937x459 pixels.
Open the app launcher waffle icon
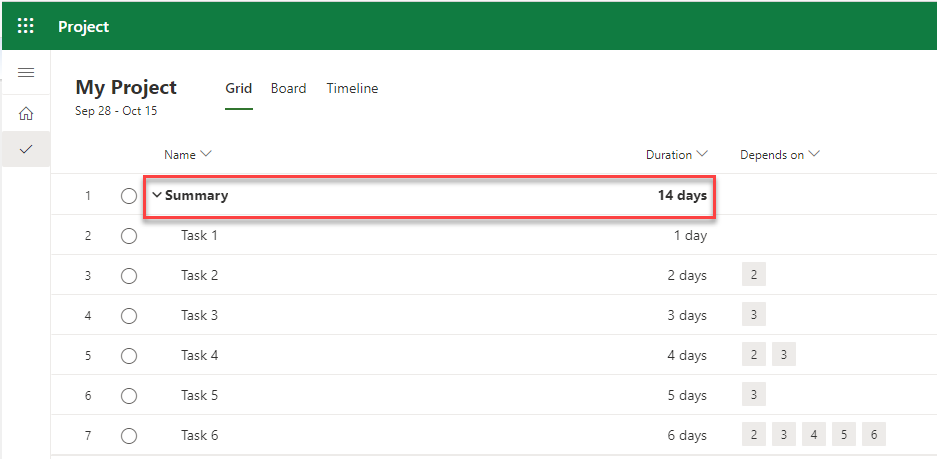pyautogui.click(x=26, y=26)
